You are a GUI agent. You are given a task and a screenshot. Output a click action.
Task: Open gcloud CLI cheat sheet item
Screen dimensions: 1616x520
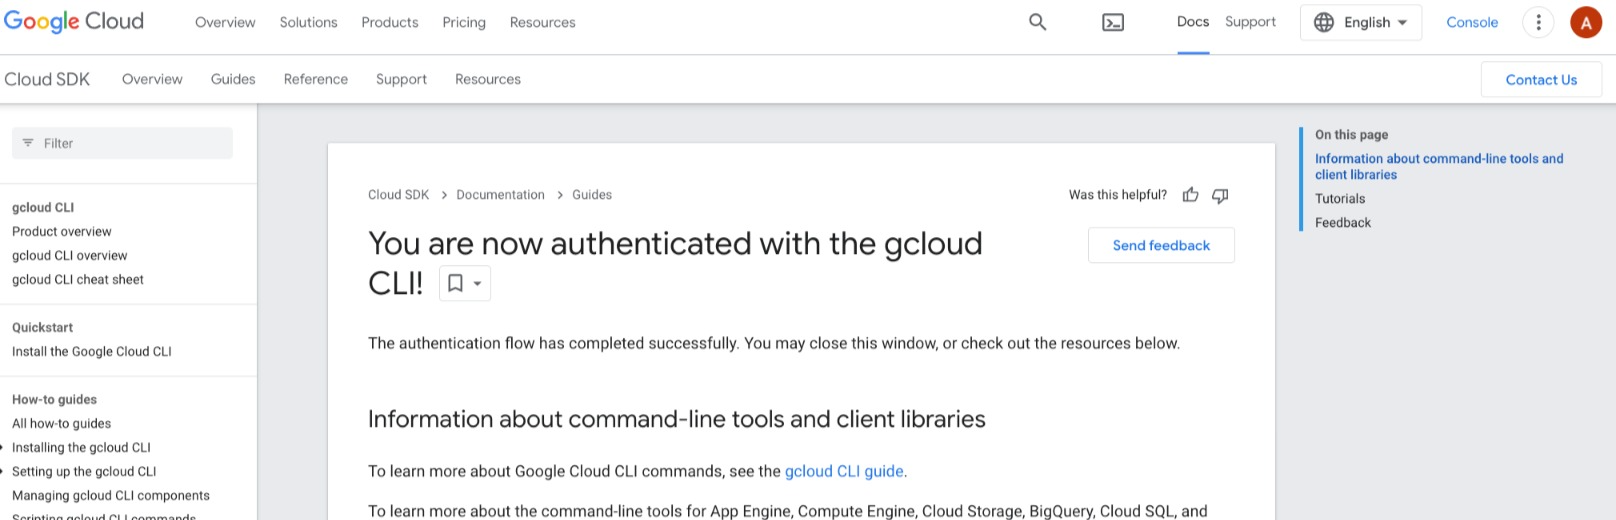(x=78, y=280)
